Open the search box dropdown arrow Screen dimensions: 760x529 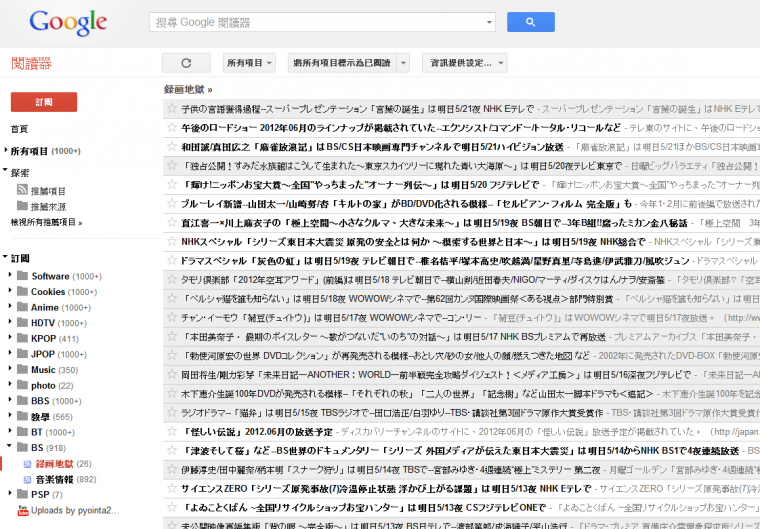pyautogui.click(x=489, y=22)
